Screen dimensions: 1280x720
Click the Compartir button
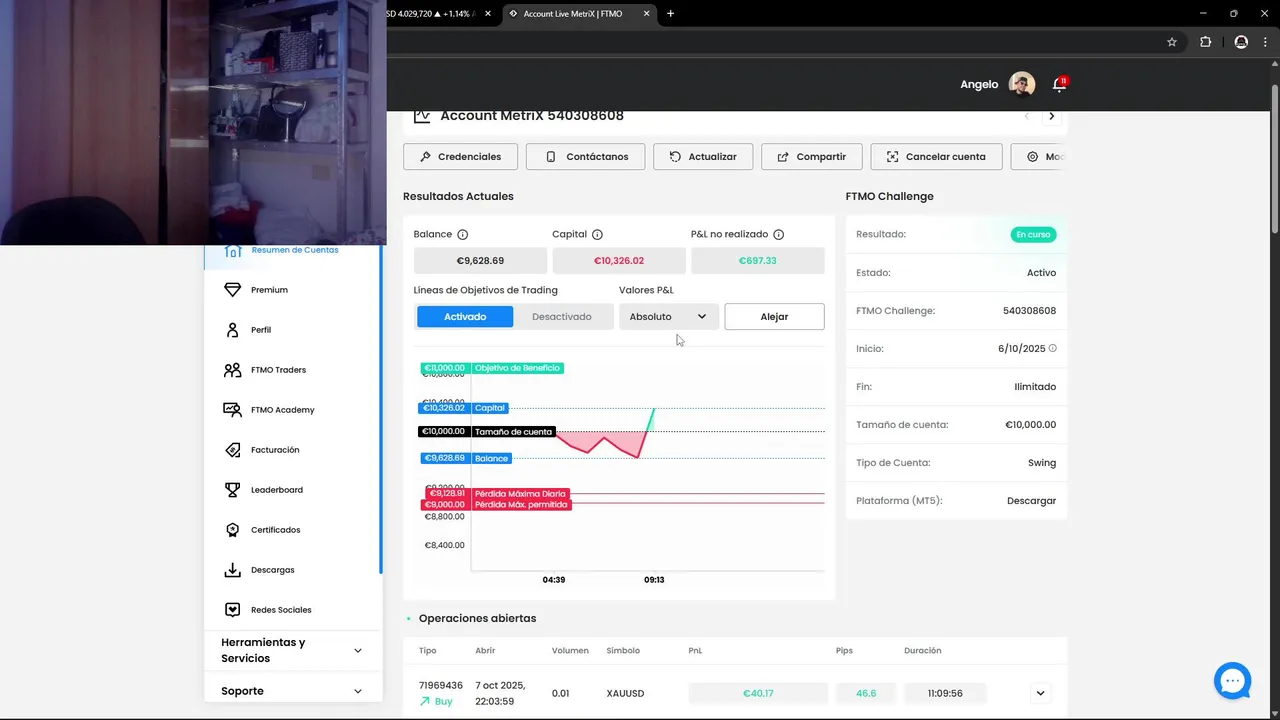tap(811, 157)
